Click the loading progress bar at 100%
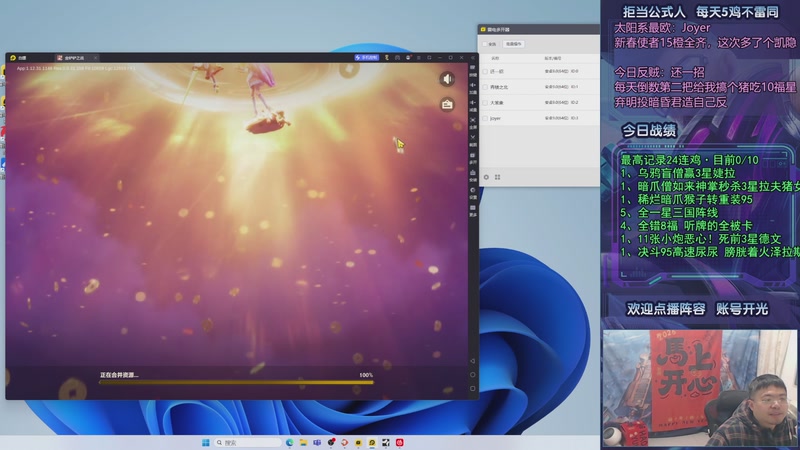Viewport: 800px width, 450px height. [x=236, y=382]
